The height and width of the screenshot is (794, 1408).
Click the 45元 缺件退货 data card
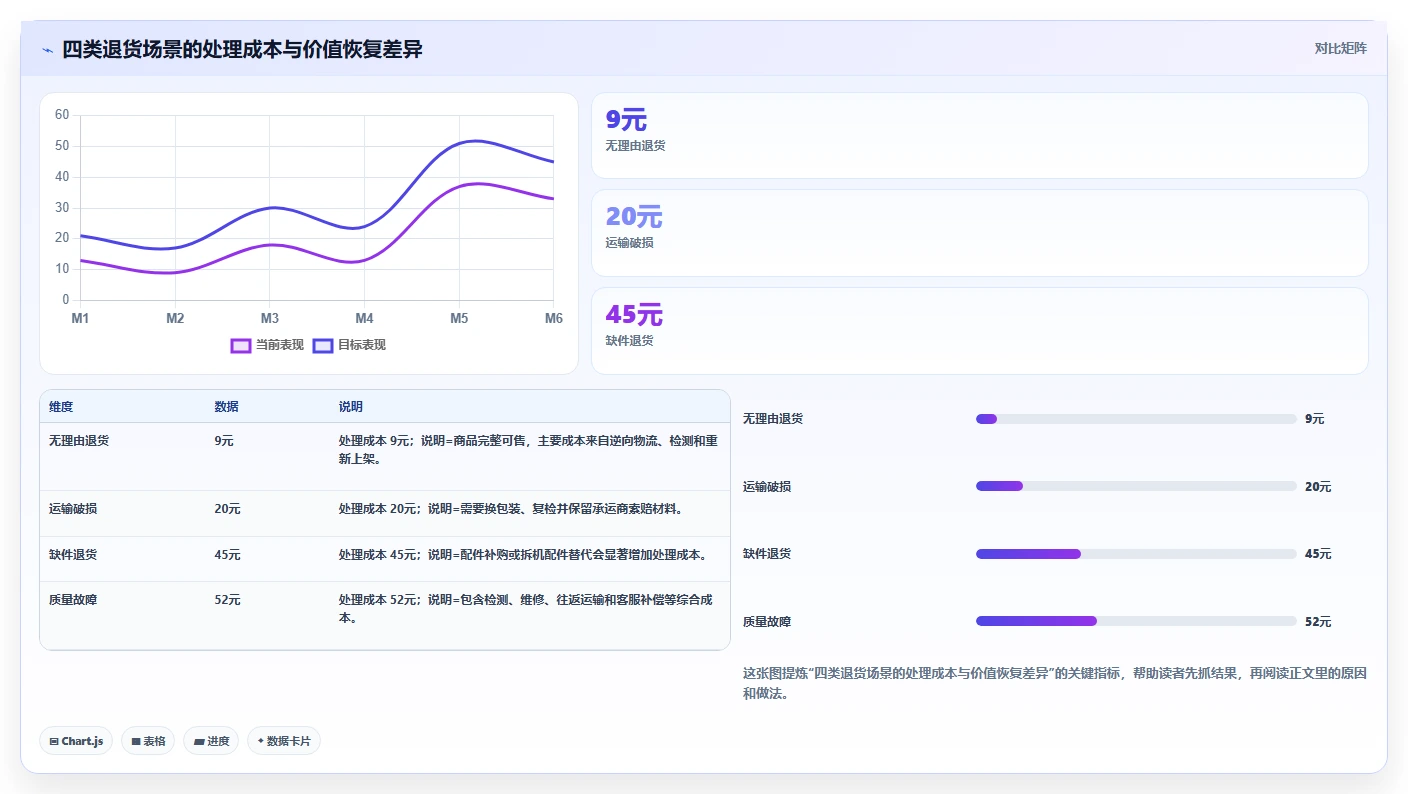click(979, 331)
